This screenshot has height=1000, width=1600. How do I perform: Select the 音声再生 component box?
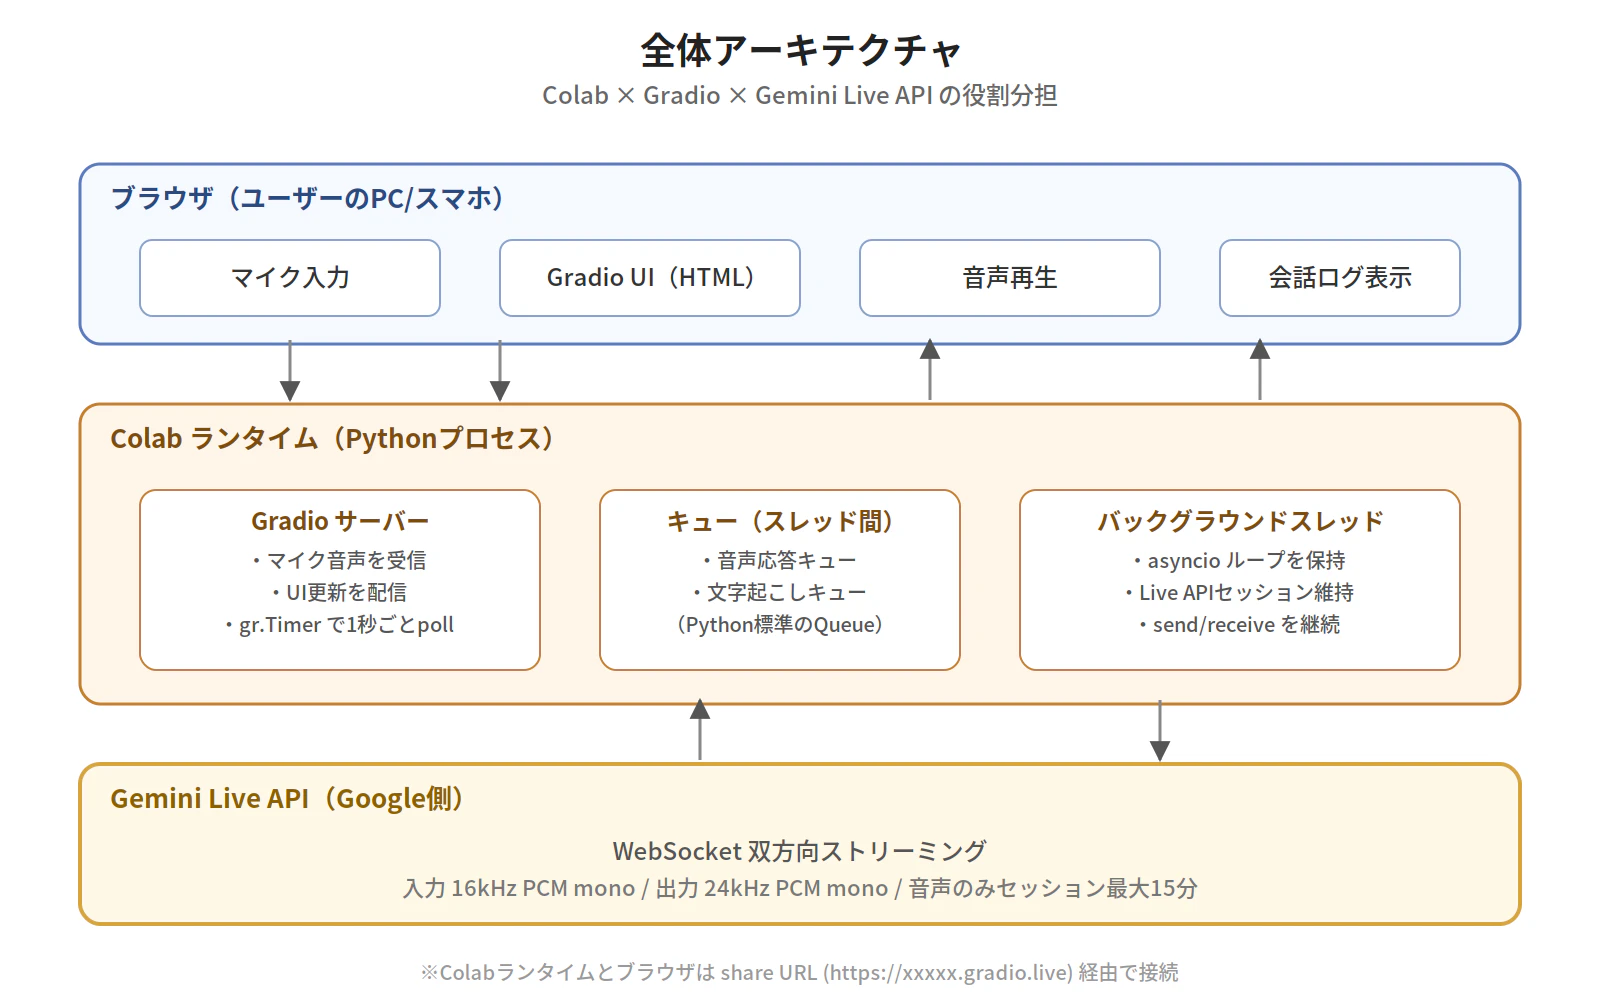coord(1007,278)
